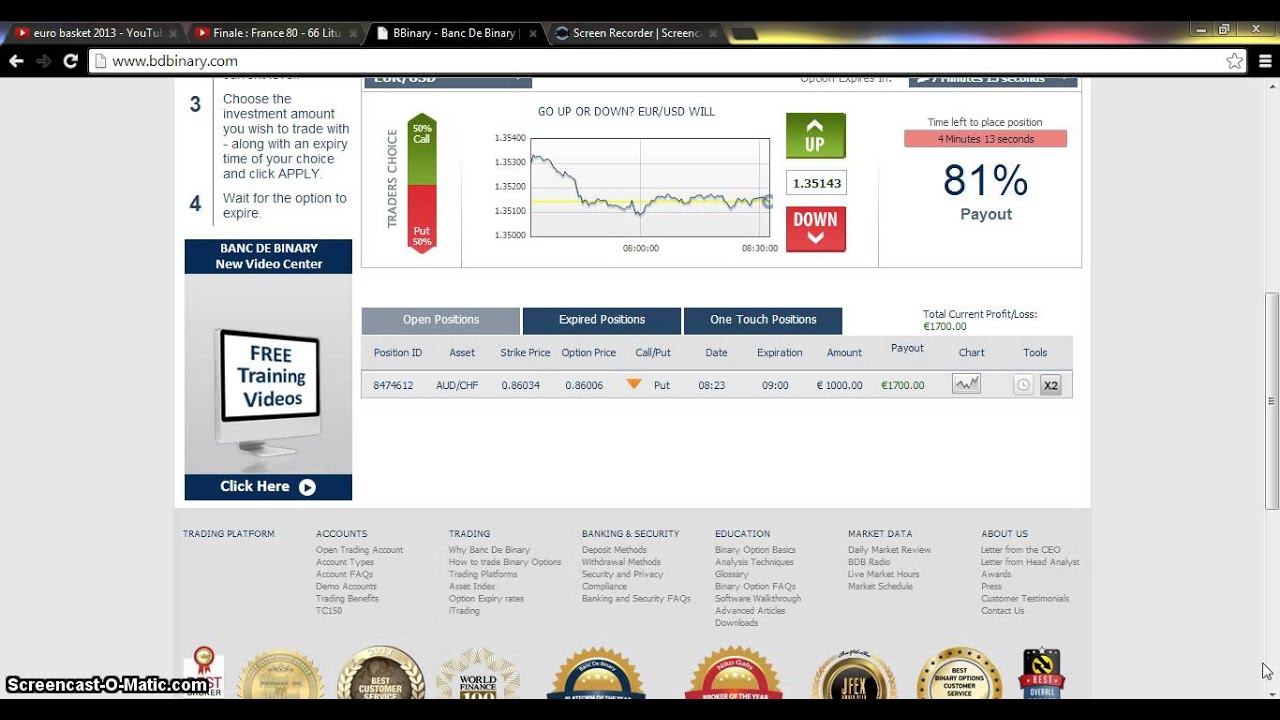This screenshot has height=720, width=1280.
Task: Open chart icon for position 8474612
Action: tap(966, 384)
